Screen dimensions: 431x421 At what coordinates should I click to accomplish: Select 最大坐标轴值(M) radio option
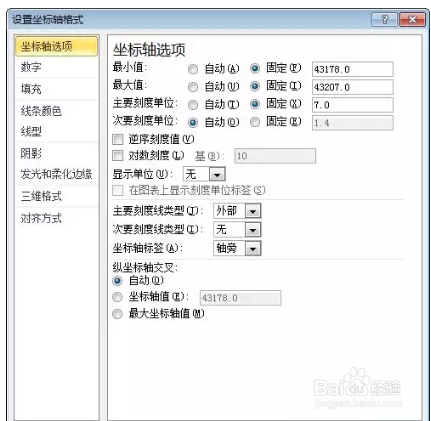117,314
